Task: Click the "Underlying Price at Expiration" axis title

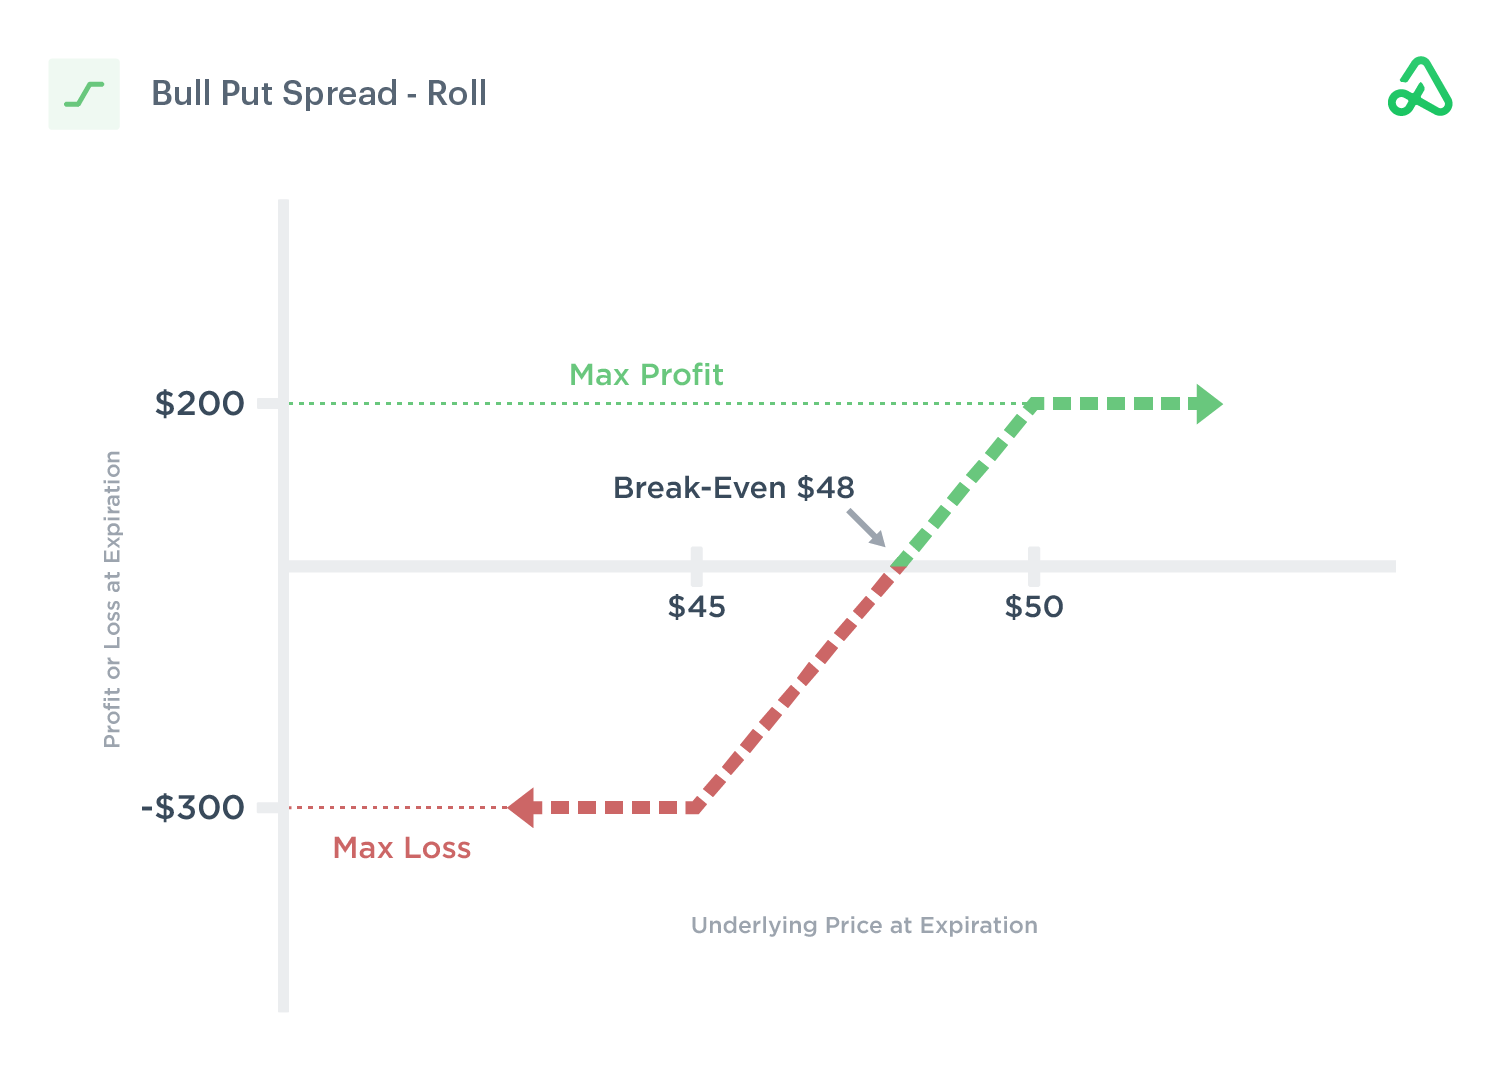Action: (x=864, y=926)
